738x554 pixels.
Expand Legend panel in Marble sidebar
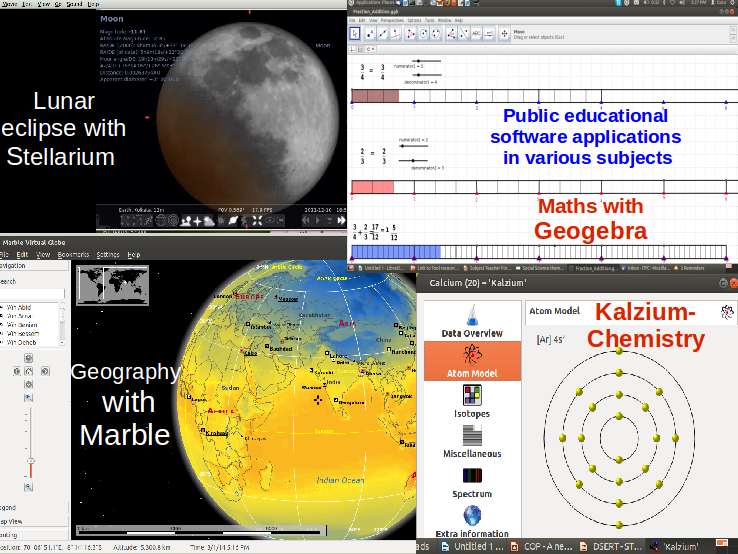[x=34, y=507]
